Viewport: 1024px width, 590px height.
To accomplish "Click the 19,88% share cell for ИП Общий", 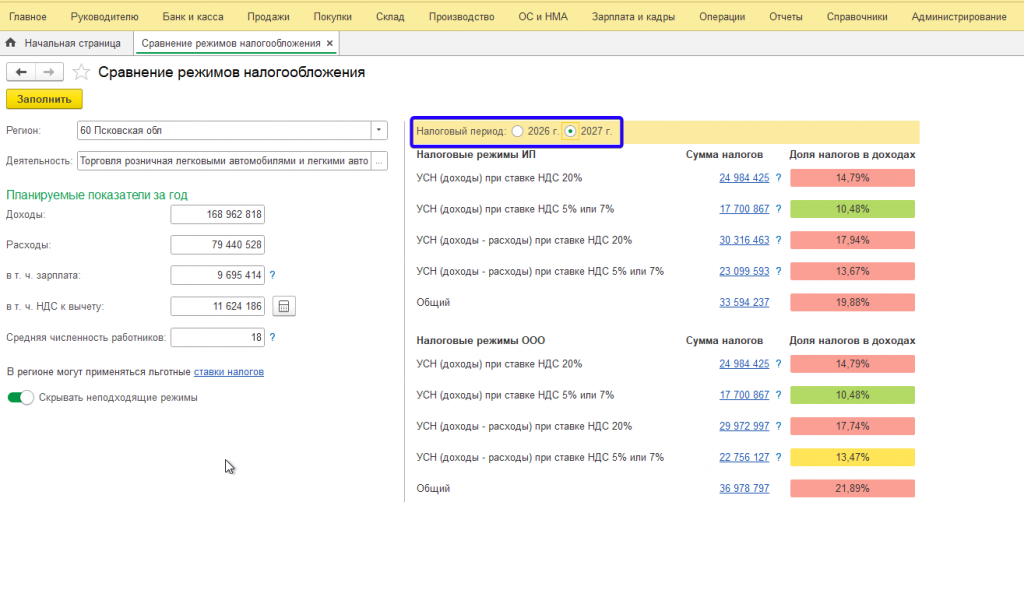I will [x=852, y=303].
